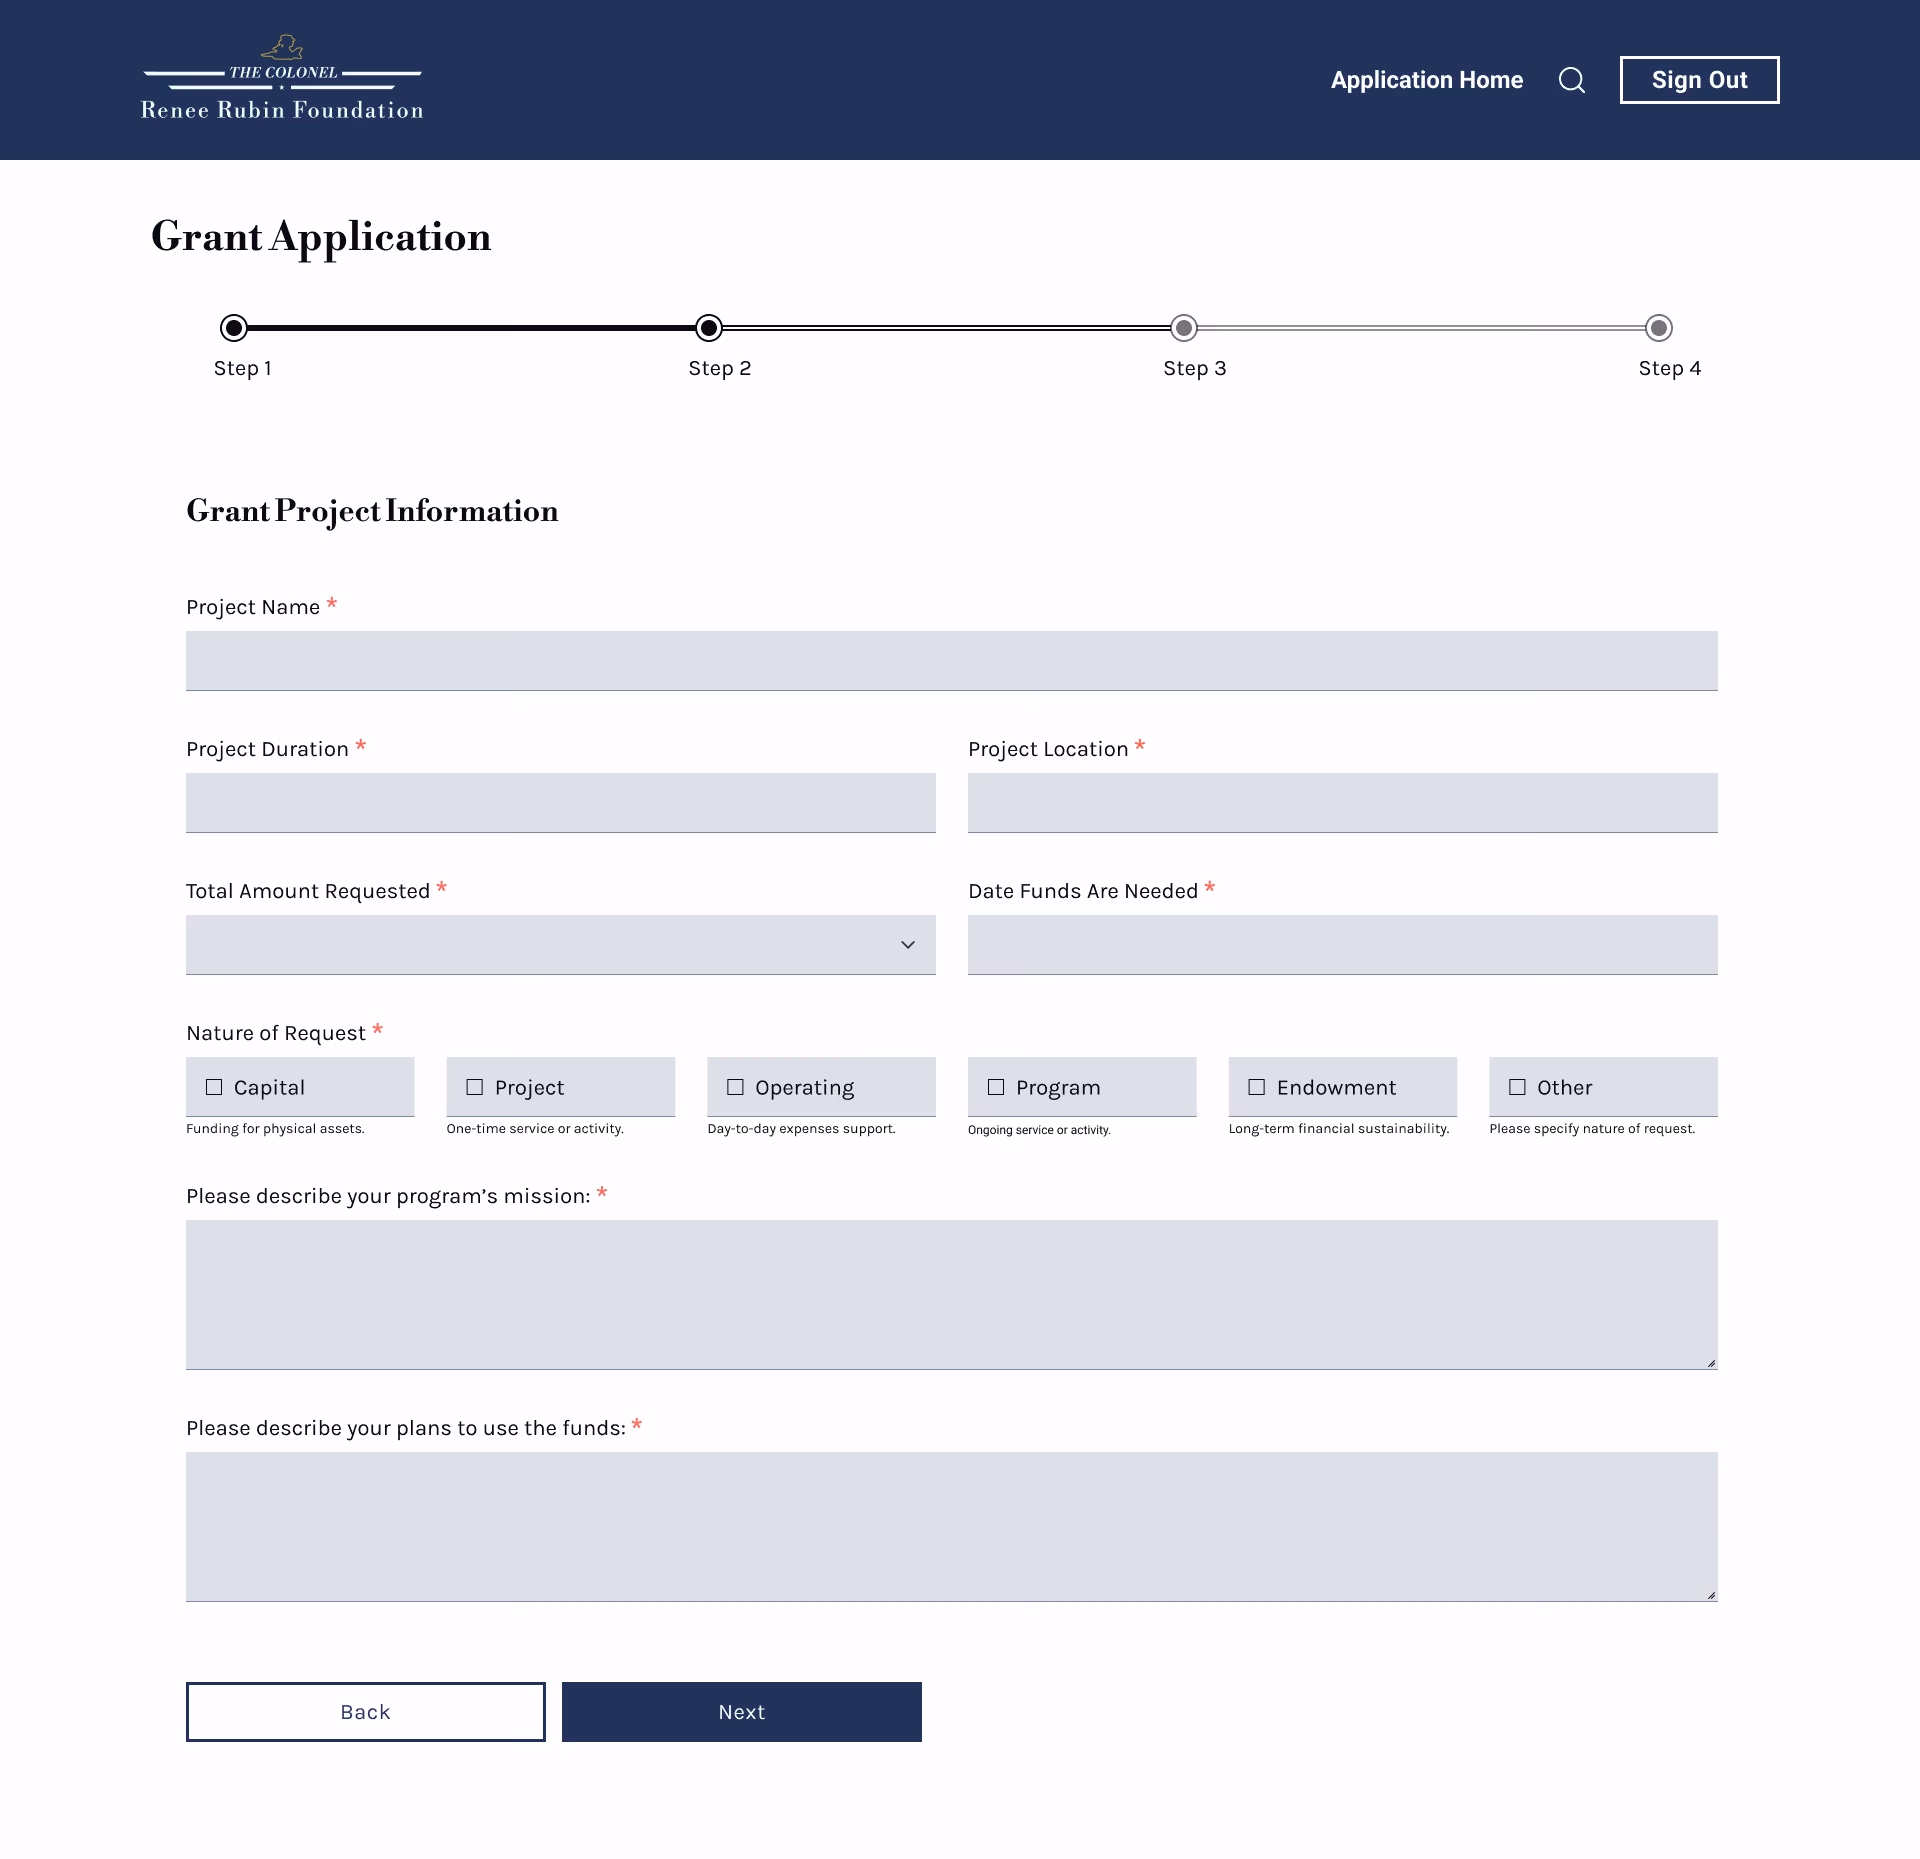Click the resize grip of the mission text area
The width and height of the screenshot is (1920, 1859).
coord(1711,1363)
